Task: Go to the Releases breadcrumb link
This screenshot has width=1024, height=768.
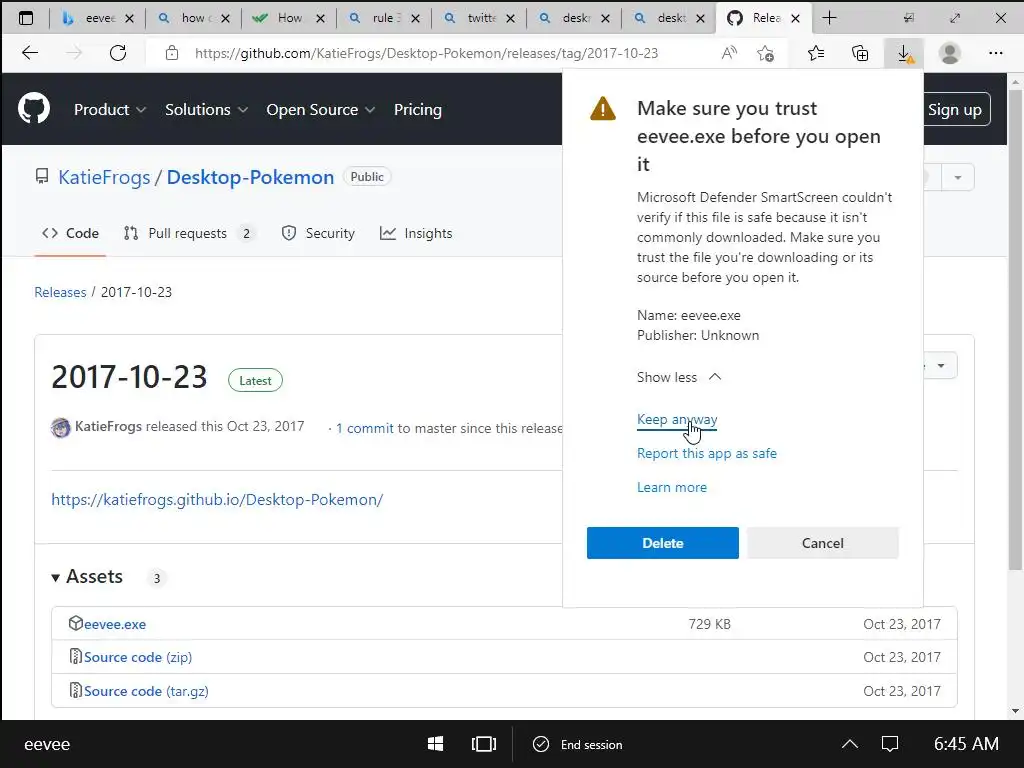Action: pyautogui.click(x=60, y=292)
